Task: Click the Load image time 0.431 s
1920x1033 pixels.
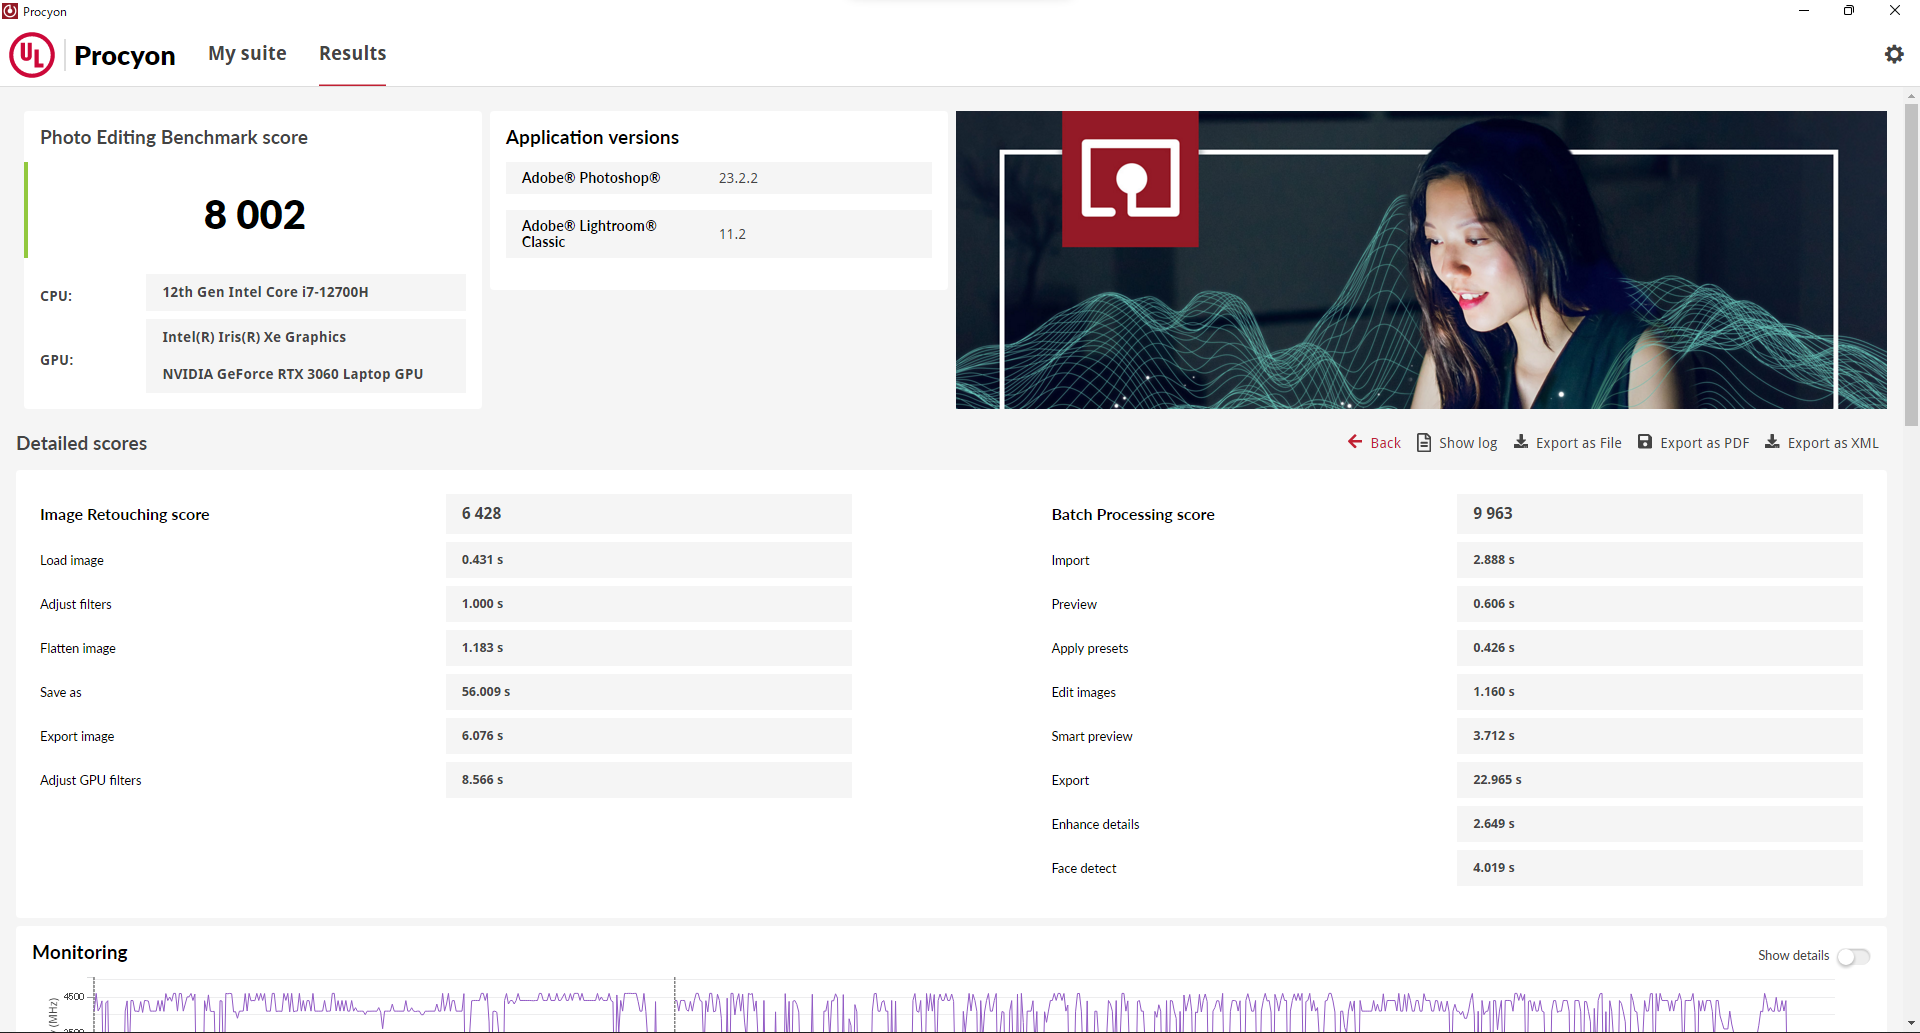Action: 482,560
